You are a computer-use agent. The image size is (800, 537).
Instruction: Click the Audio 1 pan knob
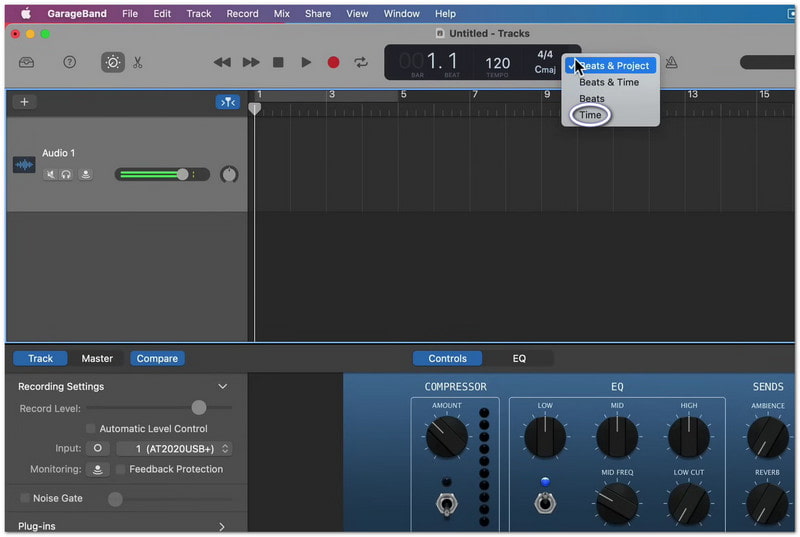click(x=229, y=174)
